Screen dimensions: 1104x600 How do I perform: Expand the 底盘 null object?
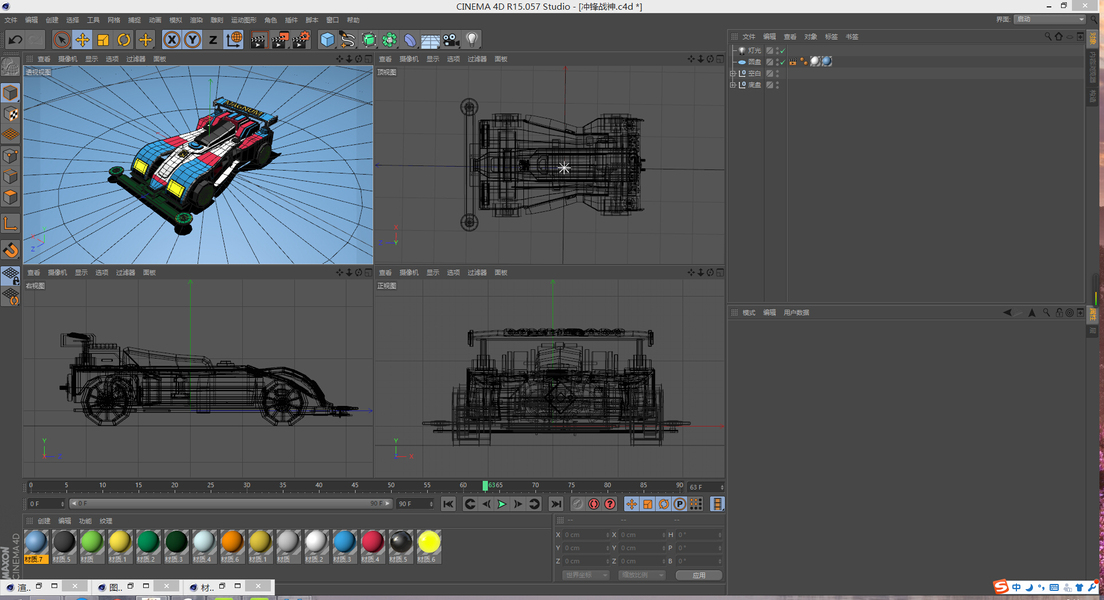point(733,85)
